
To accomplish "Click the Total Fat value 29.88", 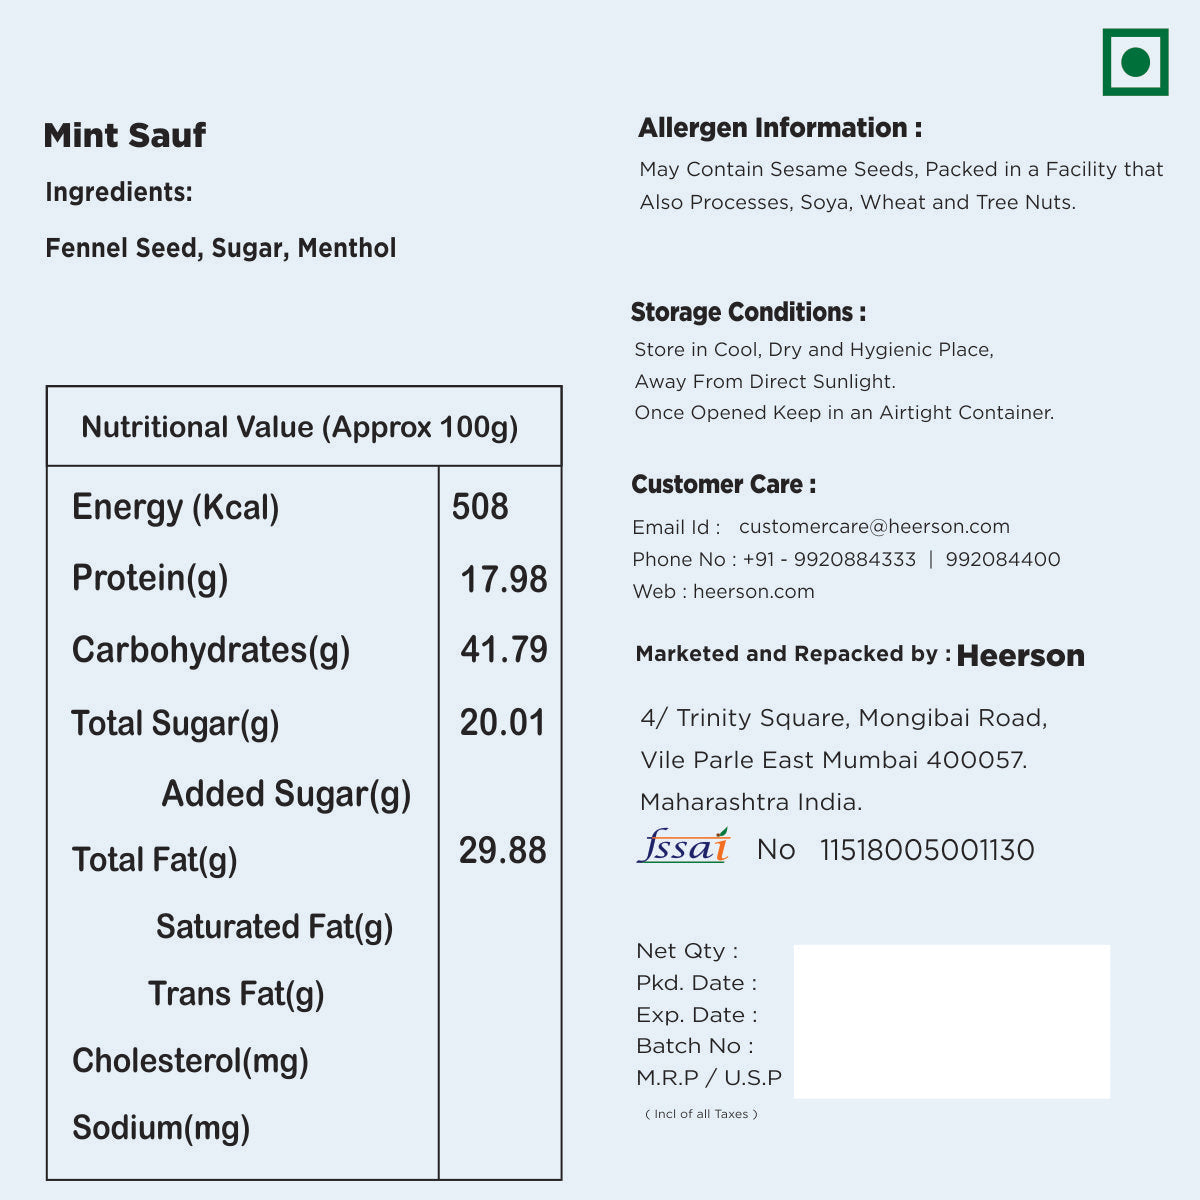I will coord(503,851).
